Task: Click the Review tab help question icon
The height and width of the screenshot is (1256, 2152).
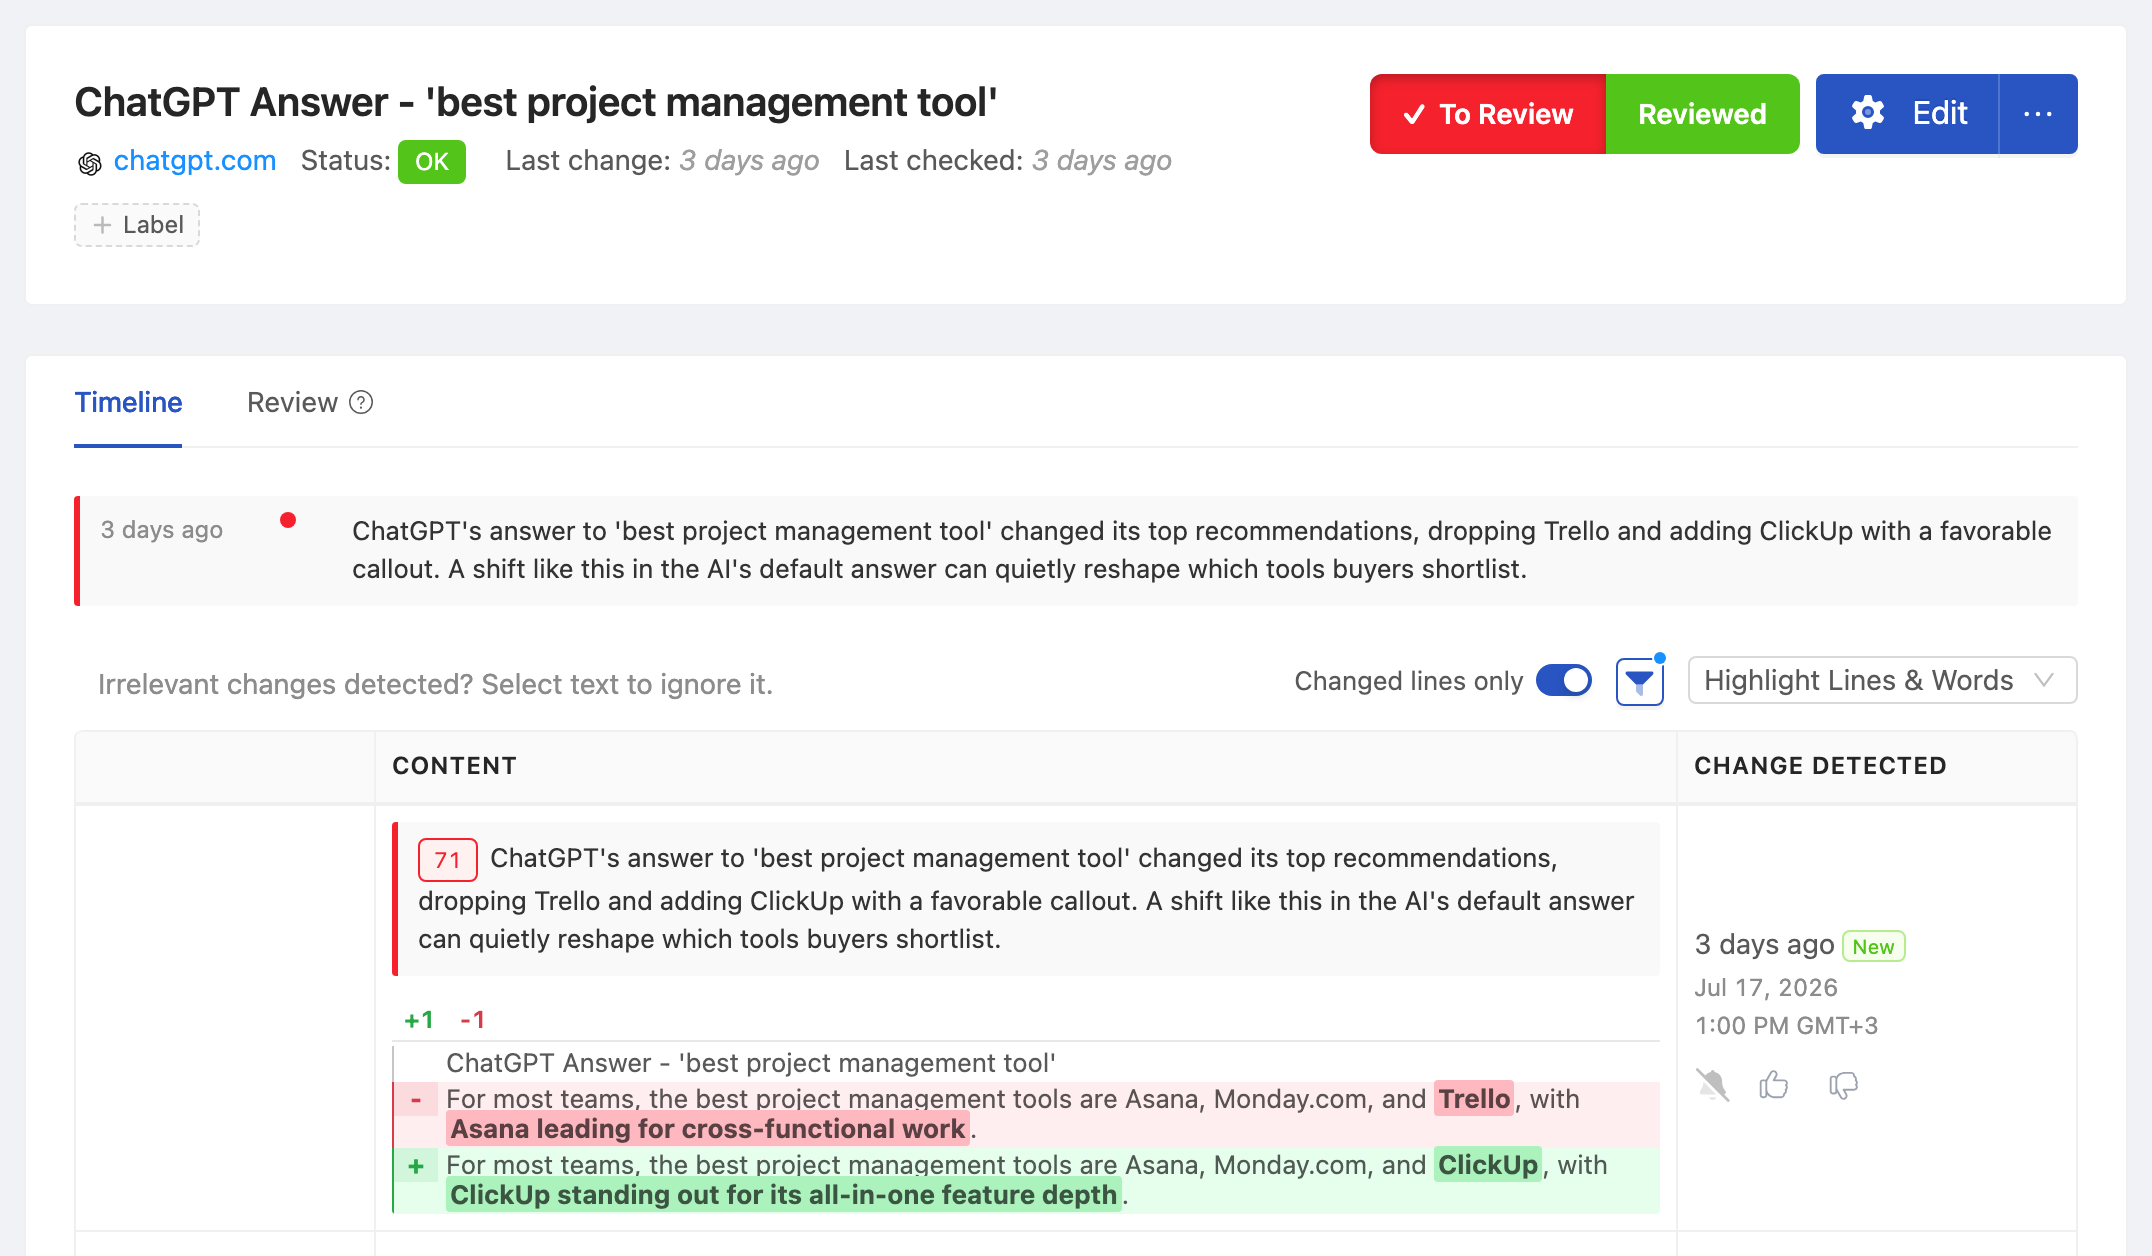Action: pyautogui.click(x=361, y=402)
